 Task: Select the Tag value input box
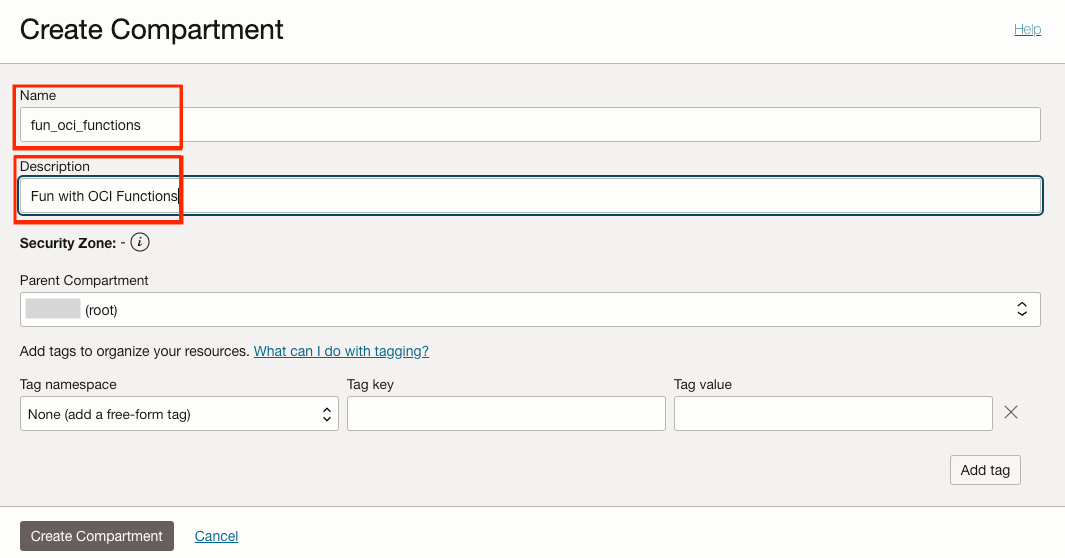point(833,414)
